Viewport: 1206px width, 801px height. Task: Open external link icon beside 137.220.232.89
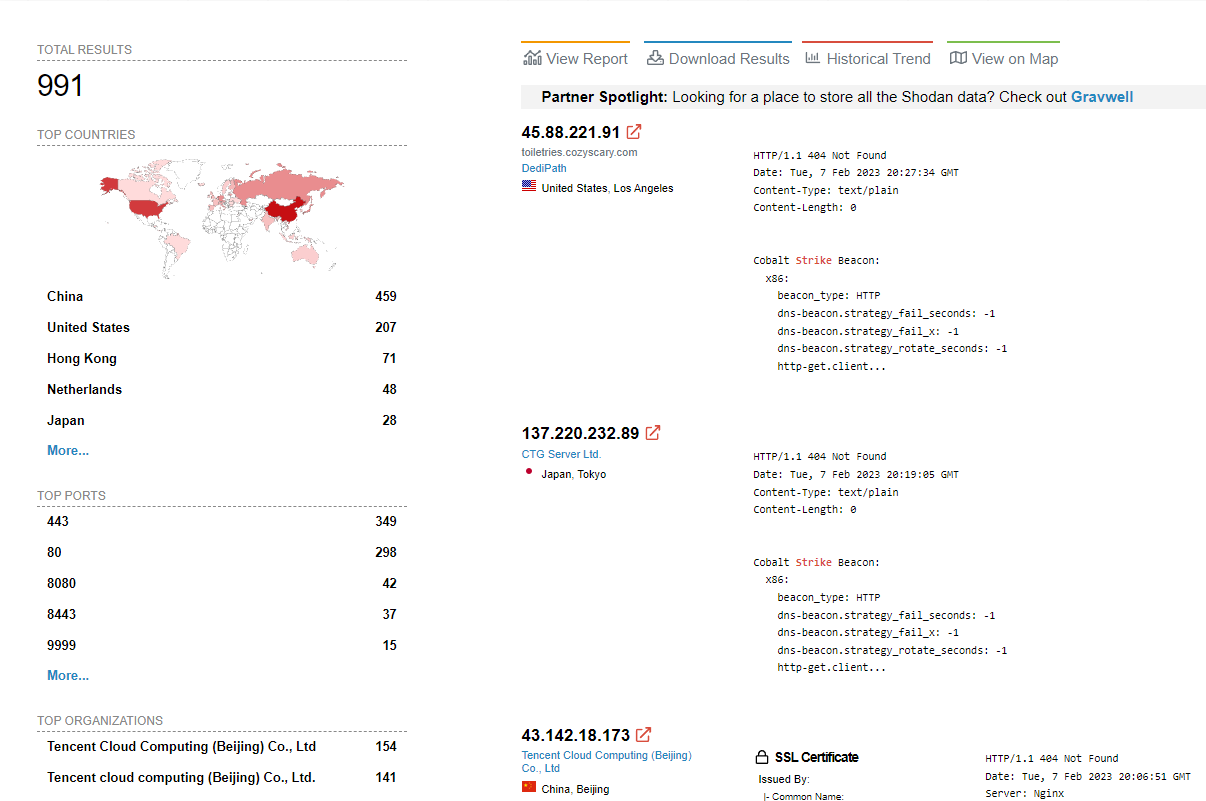(653, 433)
